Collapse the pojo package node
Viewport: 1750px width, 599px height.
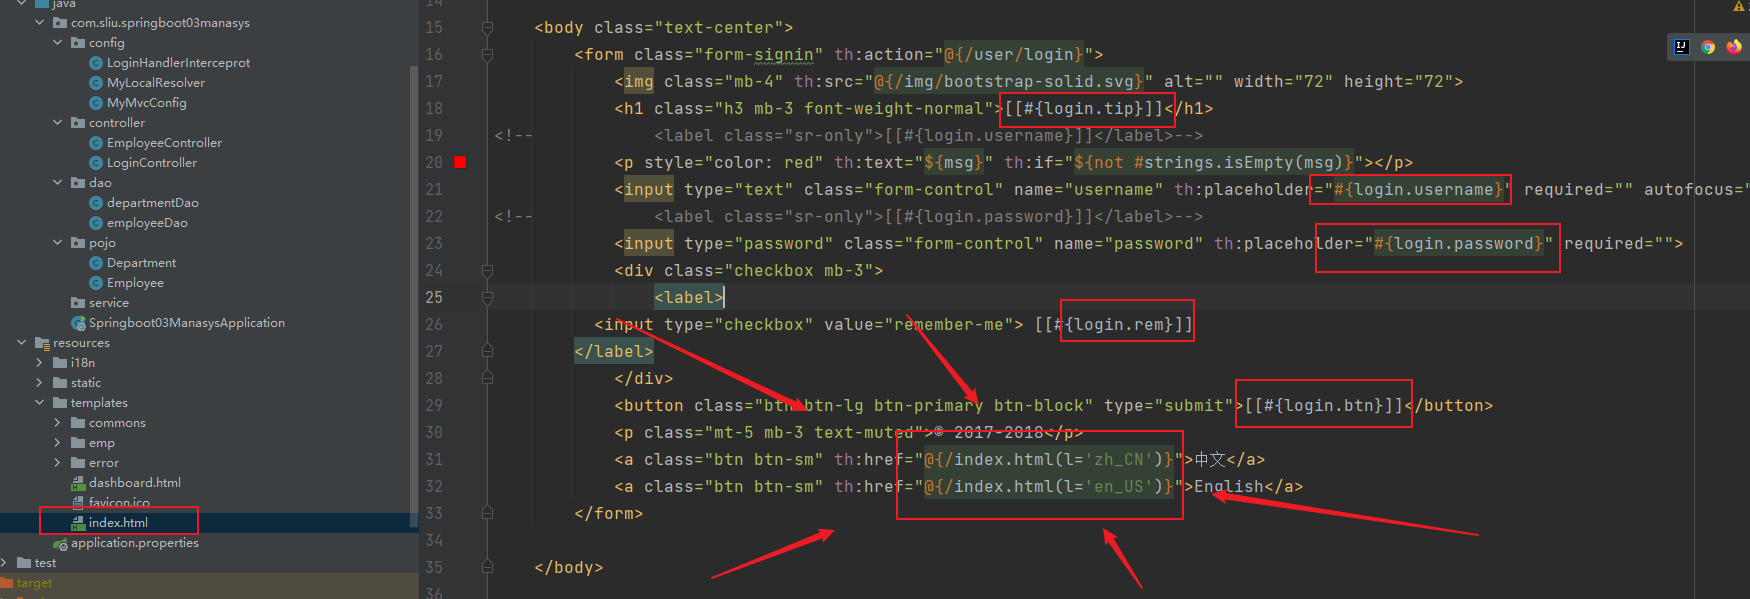tap(58, 243)
